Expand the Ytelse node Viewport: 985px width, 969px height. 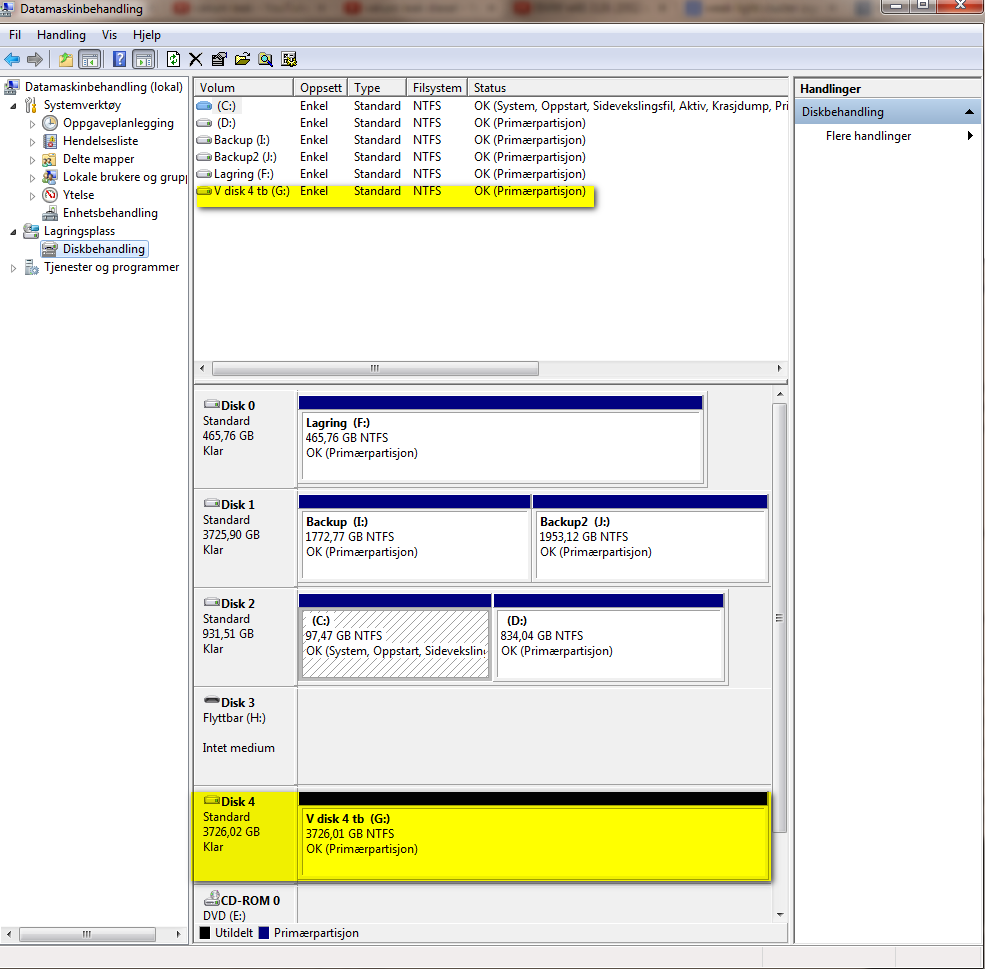(x=32, y=196)
